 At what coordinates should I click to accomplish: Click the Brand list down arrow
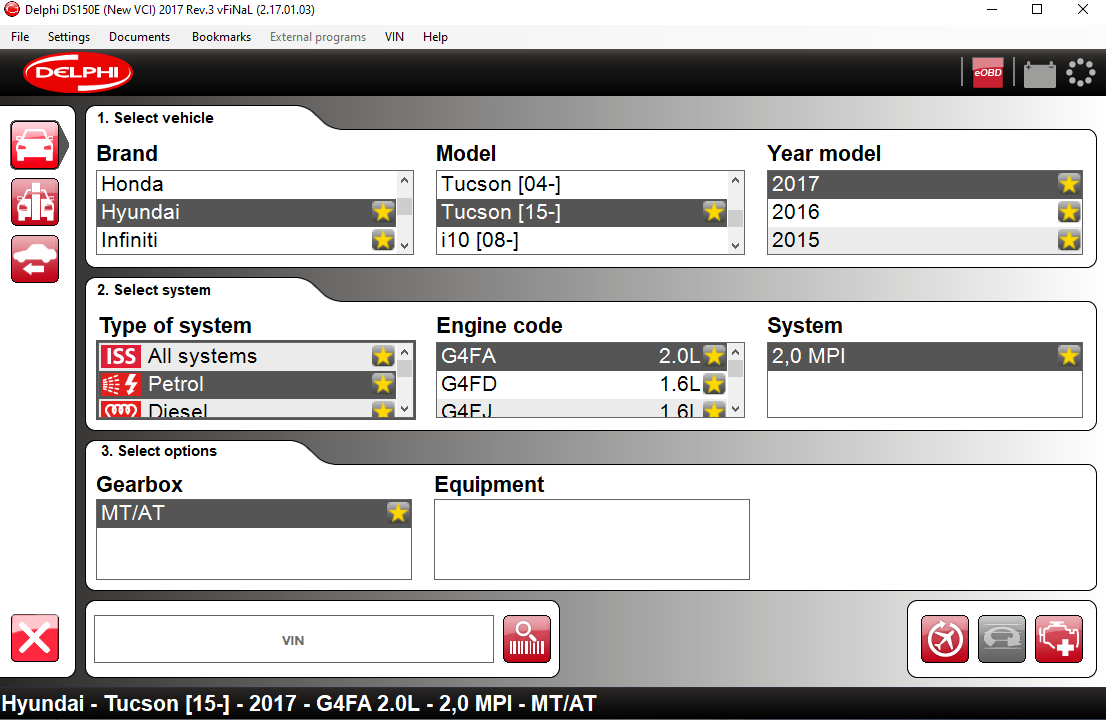405,245
